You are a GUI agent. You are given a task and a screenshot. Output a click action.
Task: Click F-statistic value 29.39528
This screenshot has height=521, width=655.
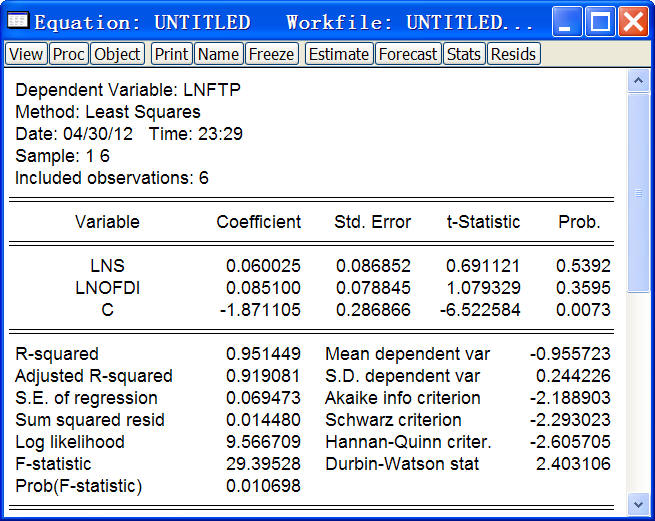tap(263, 464)
